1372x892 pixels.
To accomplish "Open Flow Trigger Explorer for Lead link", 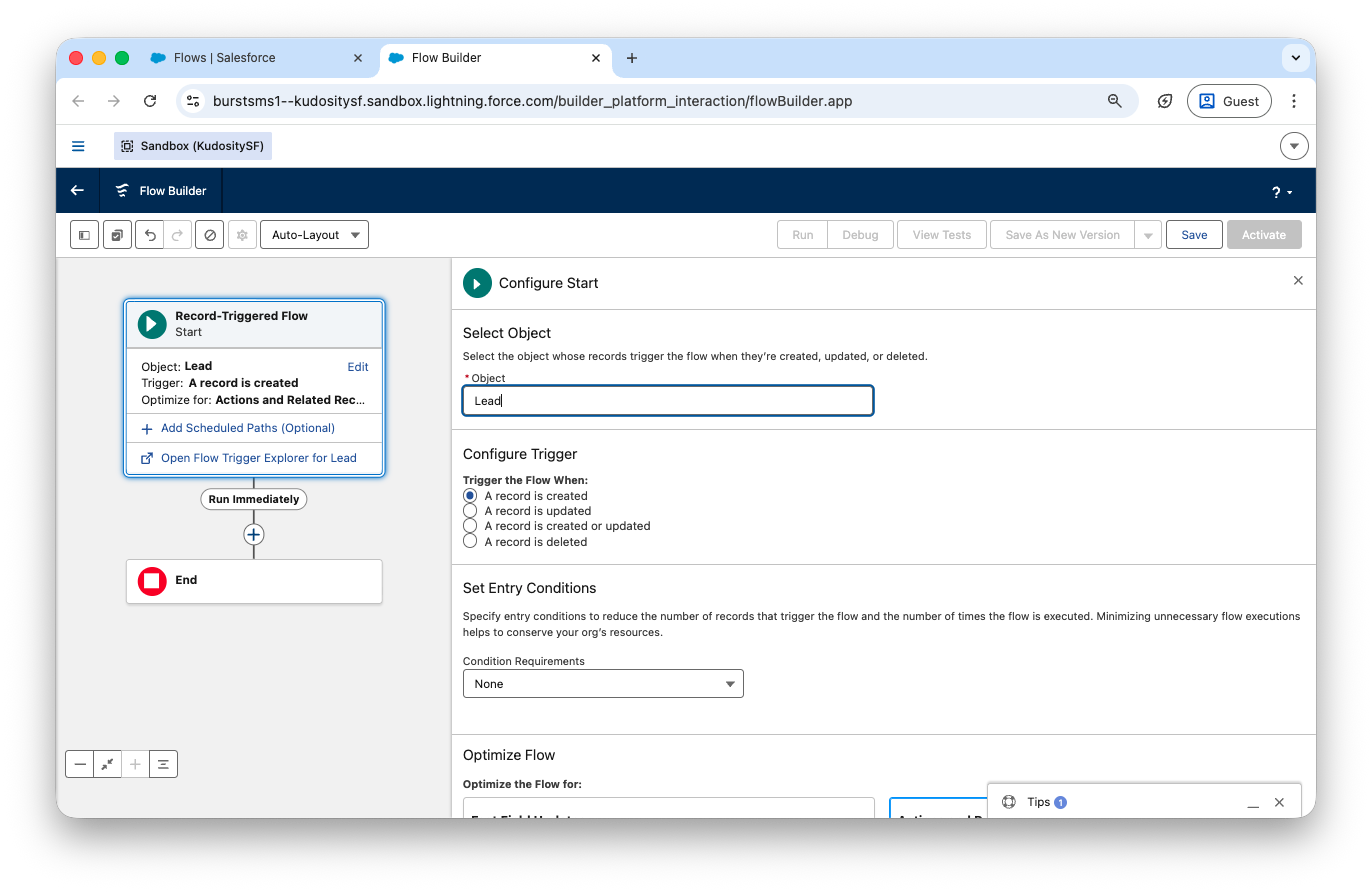I will pyautogui.click(x=258, y=458).
